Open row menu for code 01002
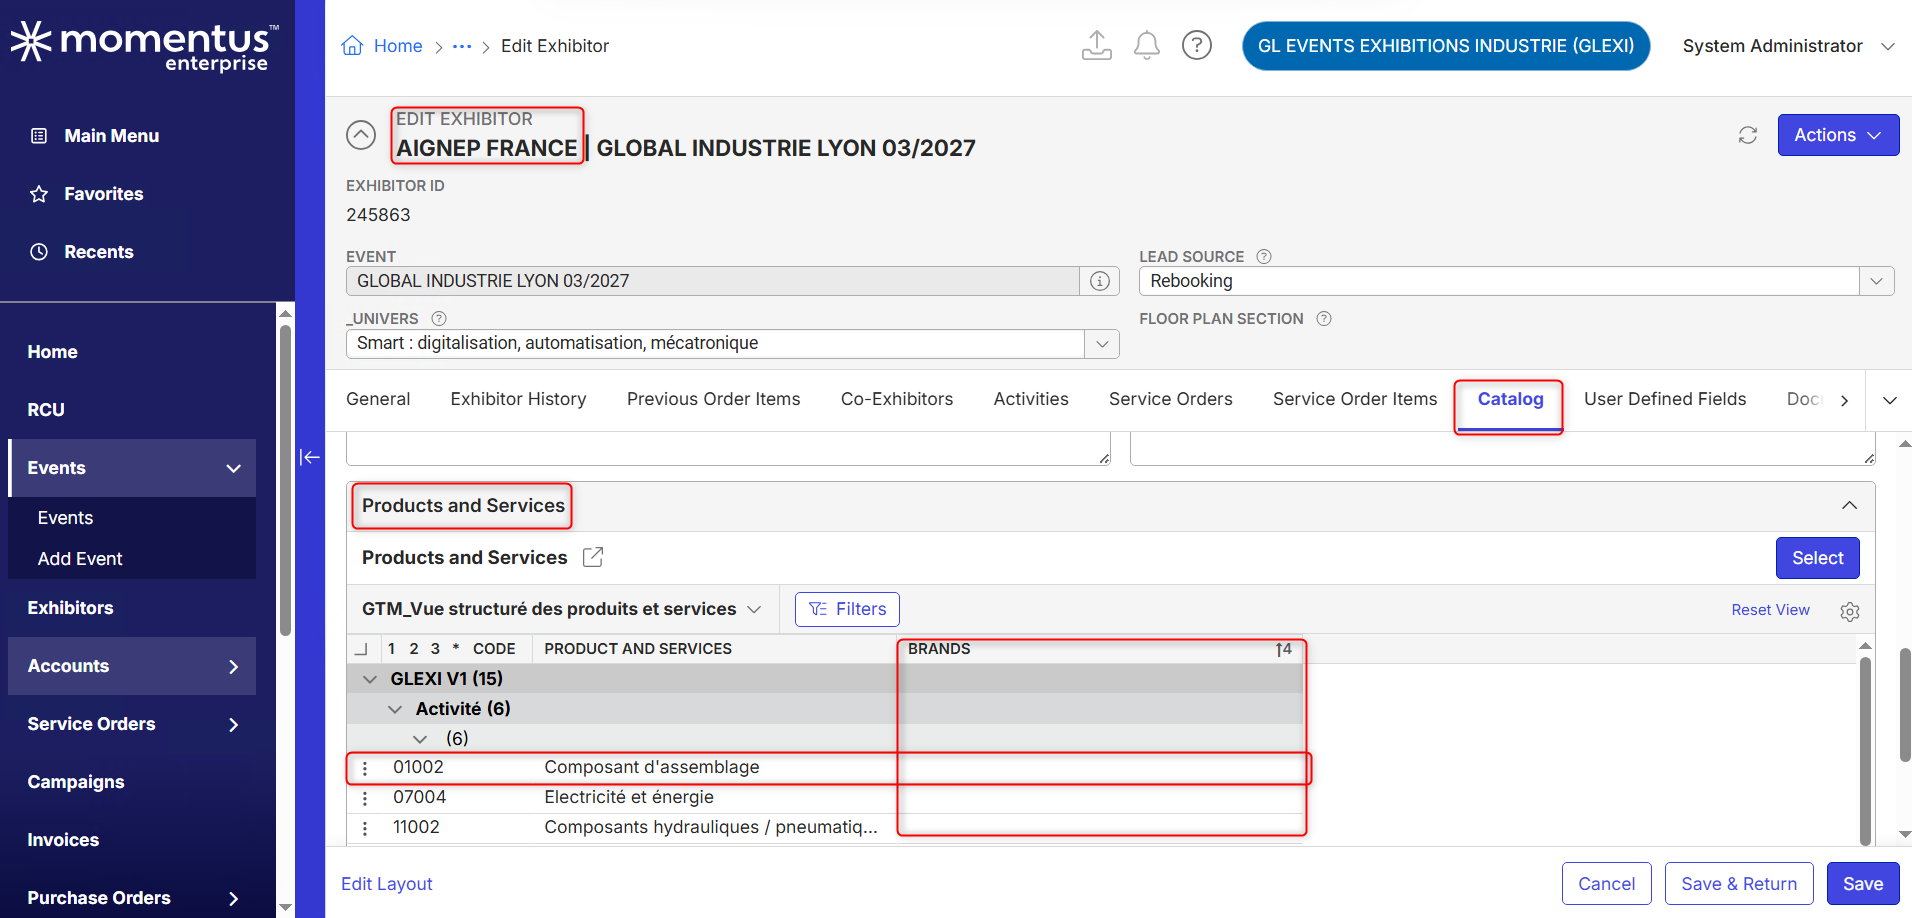This screenshot has height=918, width=1912. click(x=365, y=768)
